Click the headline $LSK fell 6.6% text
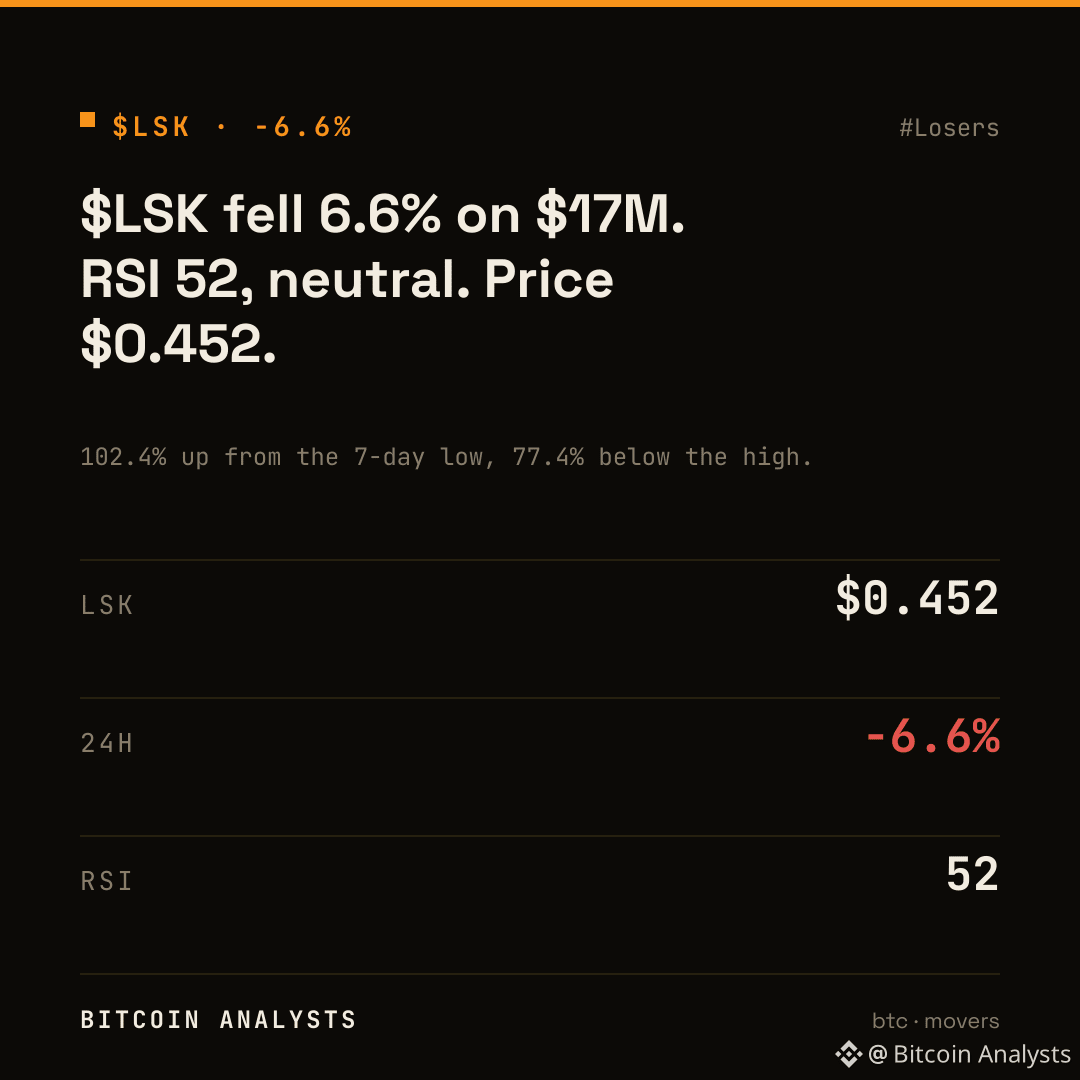Screen dimensions: 1080x1080 point(260,214)
